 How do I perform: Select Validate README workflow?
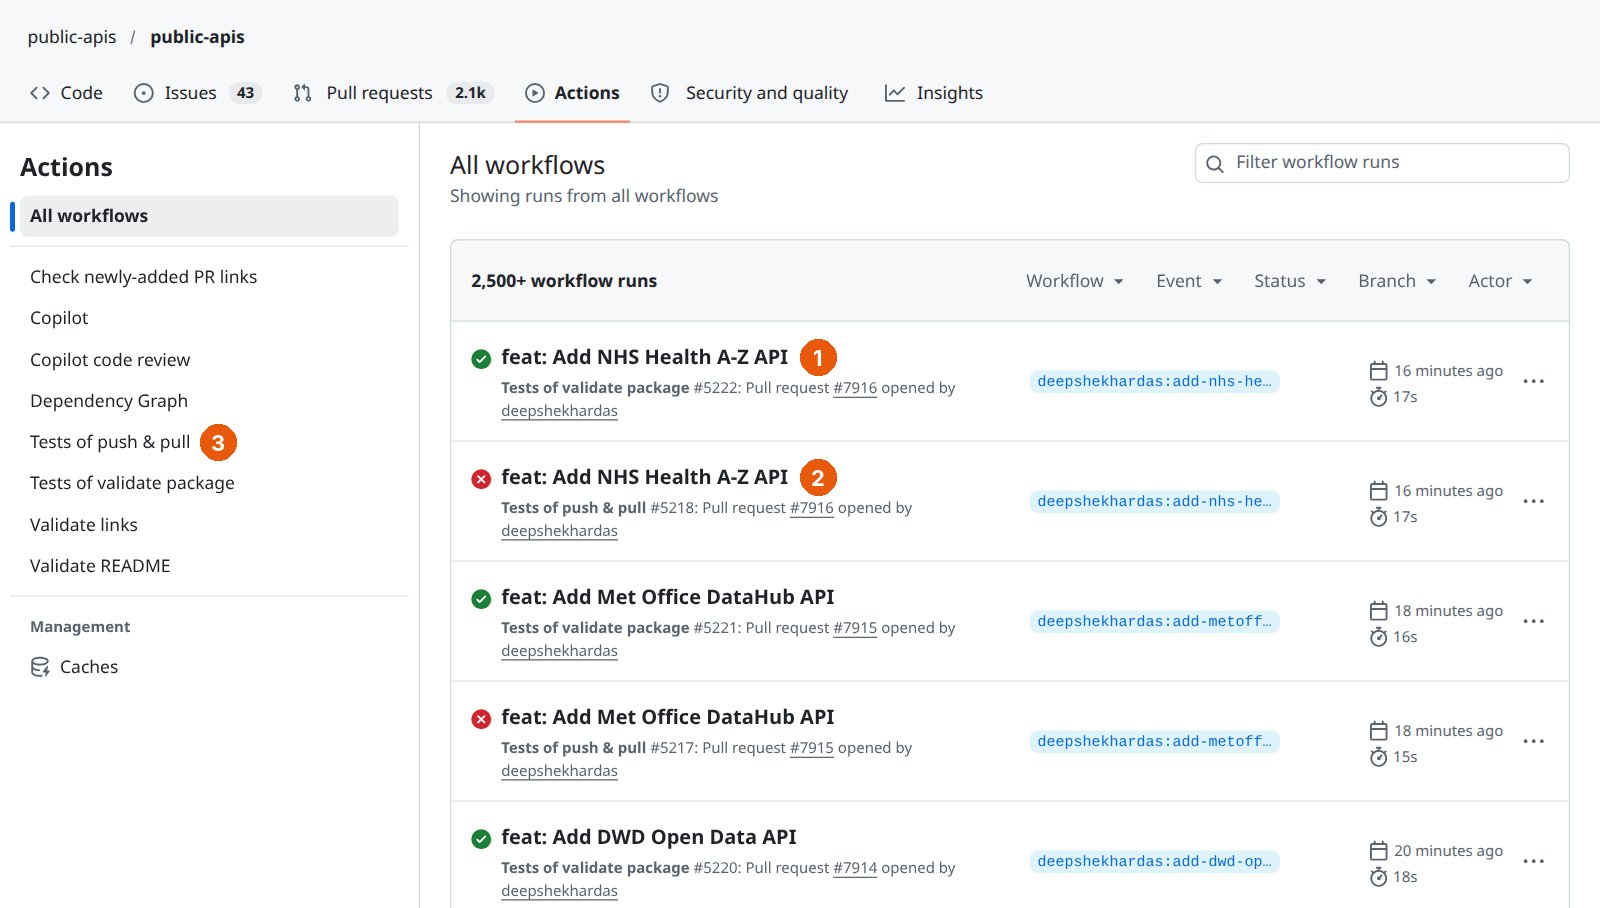point(100,566)
